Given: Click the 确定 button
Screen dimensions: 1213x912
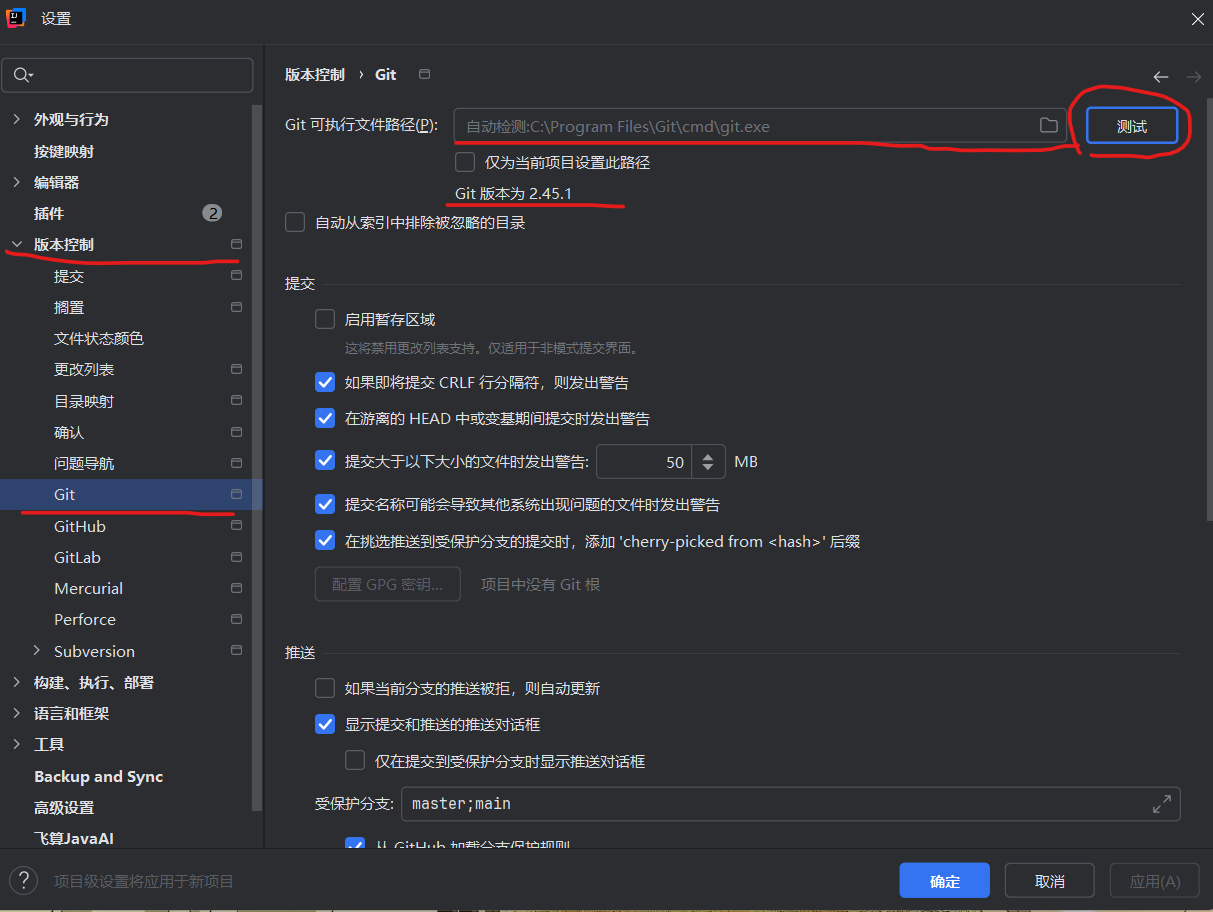Looking at the screenshot, I should (944, 881).
